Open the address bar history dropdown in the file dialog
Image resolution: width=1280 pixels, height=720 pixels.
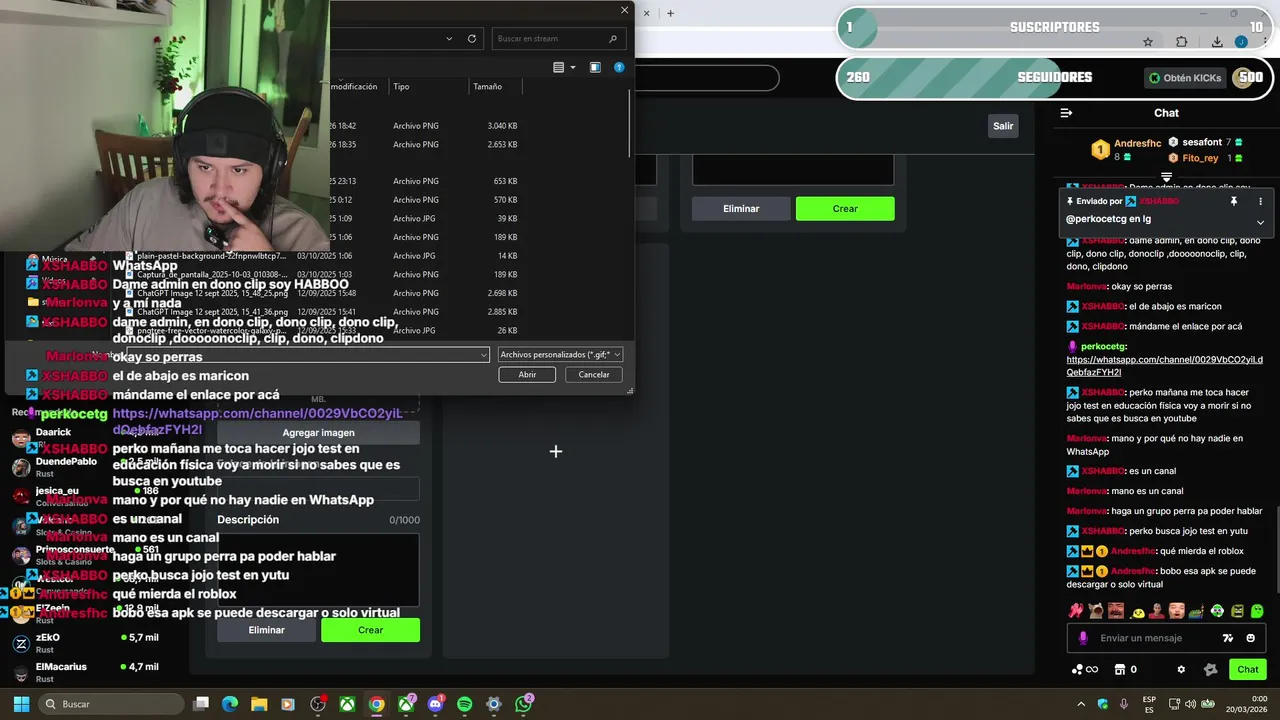click(449, 38)
